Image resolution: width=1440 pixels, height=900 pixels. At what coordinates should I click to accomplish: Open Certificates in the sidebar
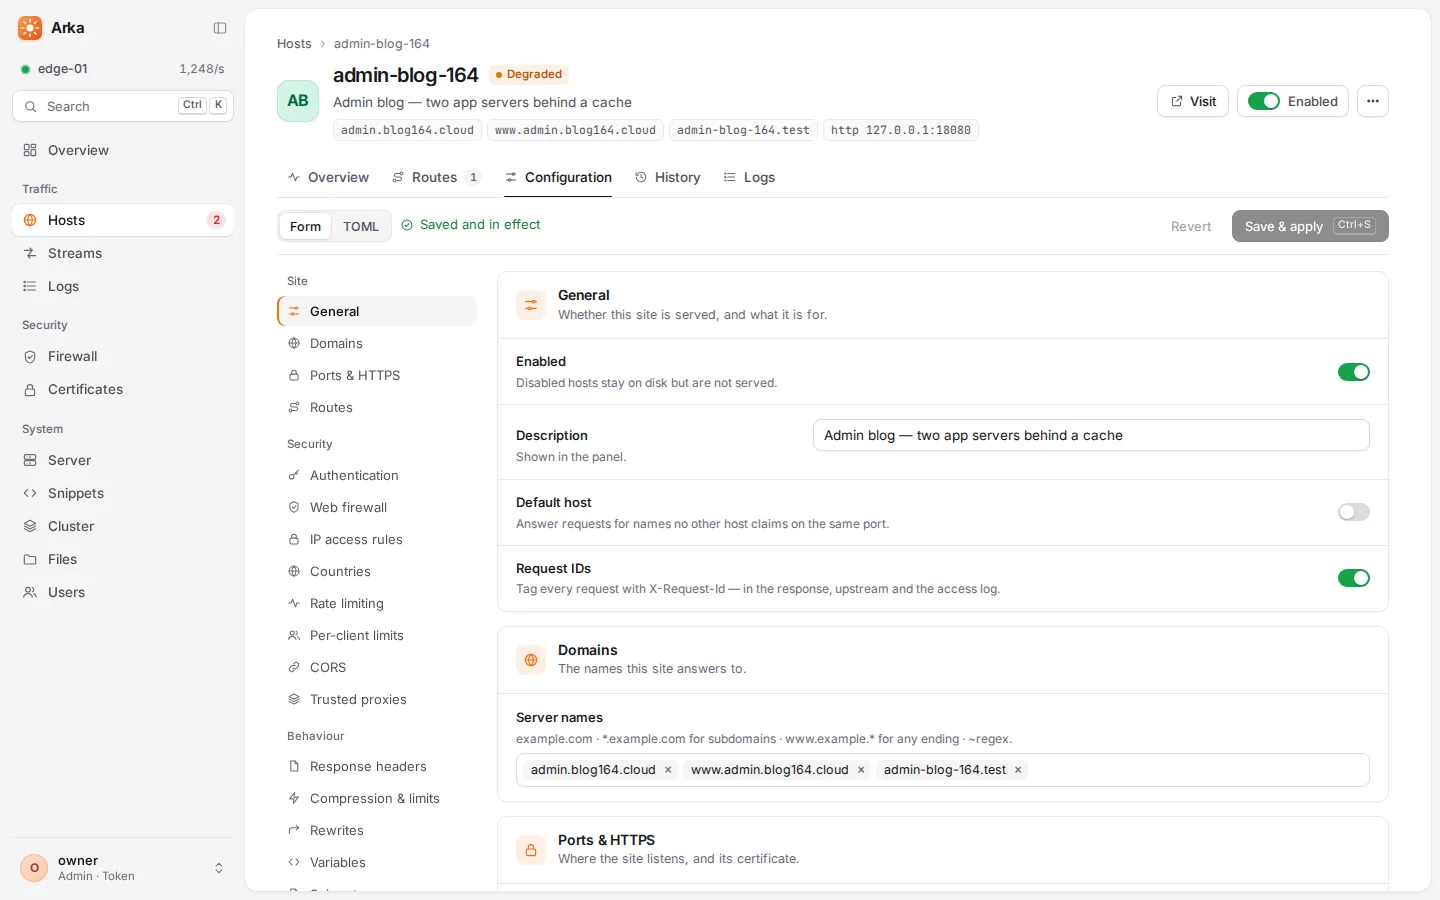tap(123, 389)
